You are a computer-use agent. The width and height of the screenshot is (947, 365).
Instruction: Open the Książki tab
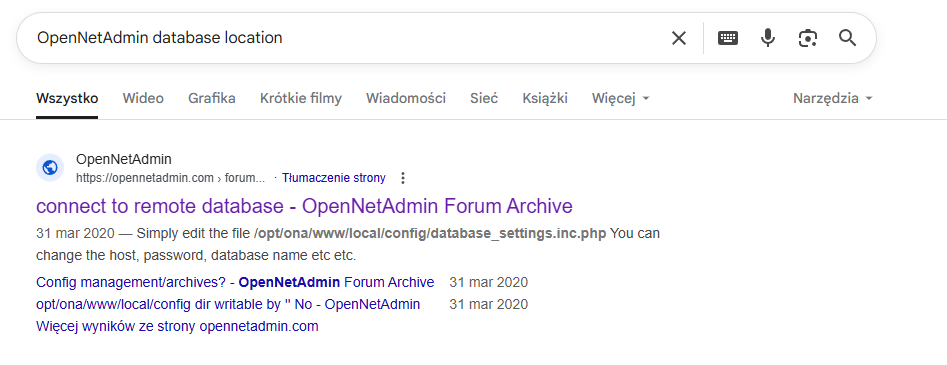545,98
